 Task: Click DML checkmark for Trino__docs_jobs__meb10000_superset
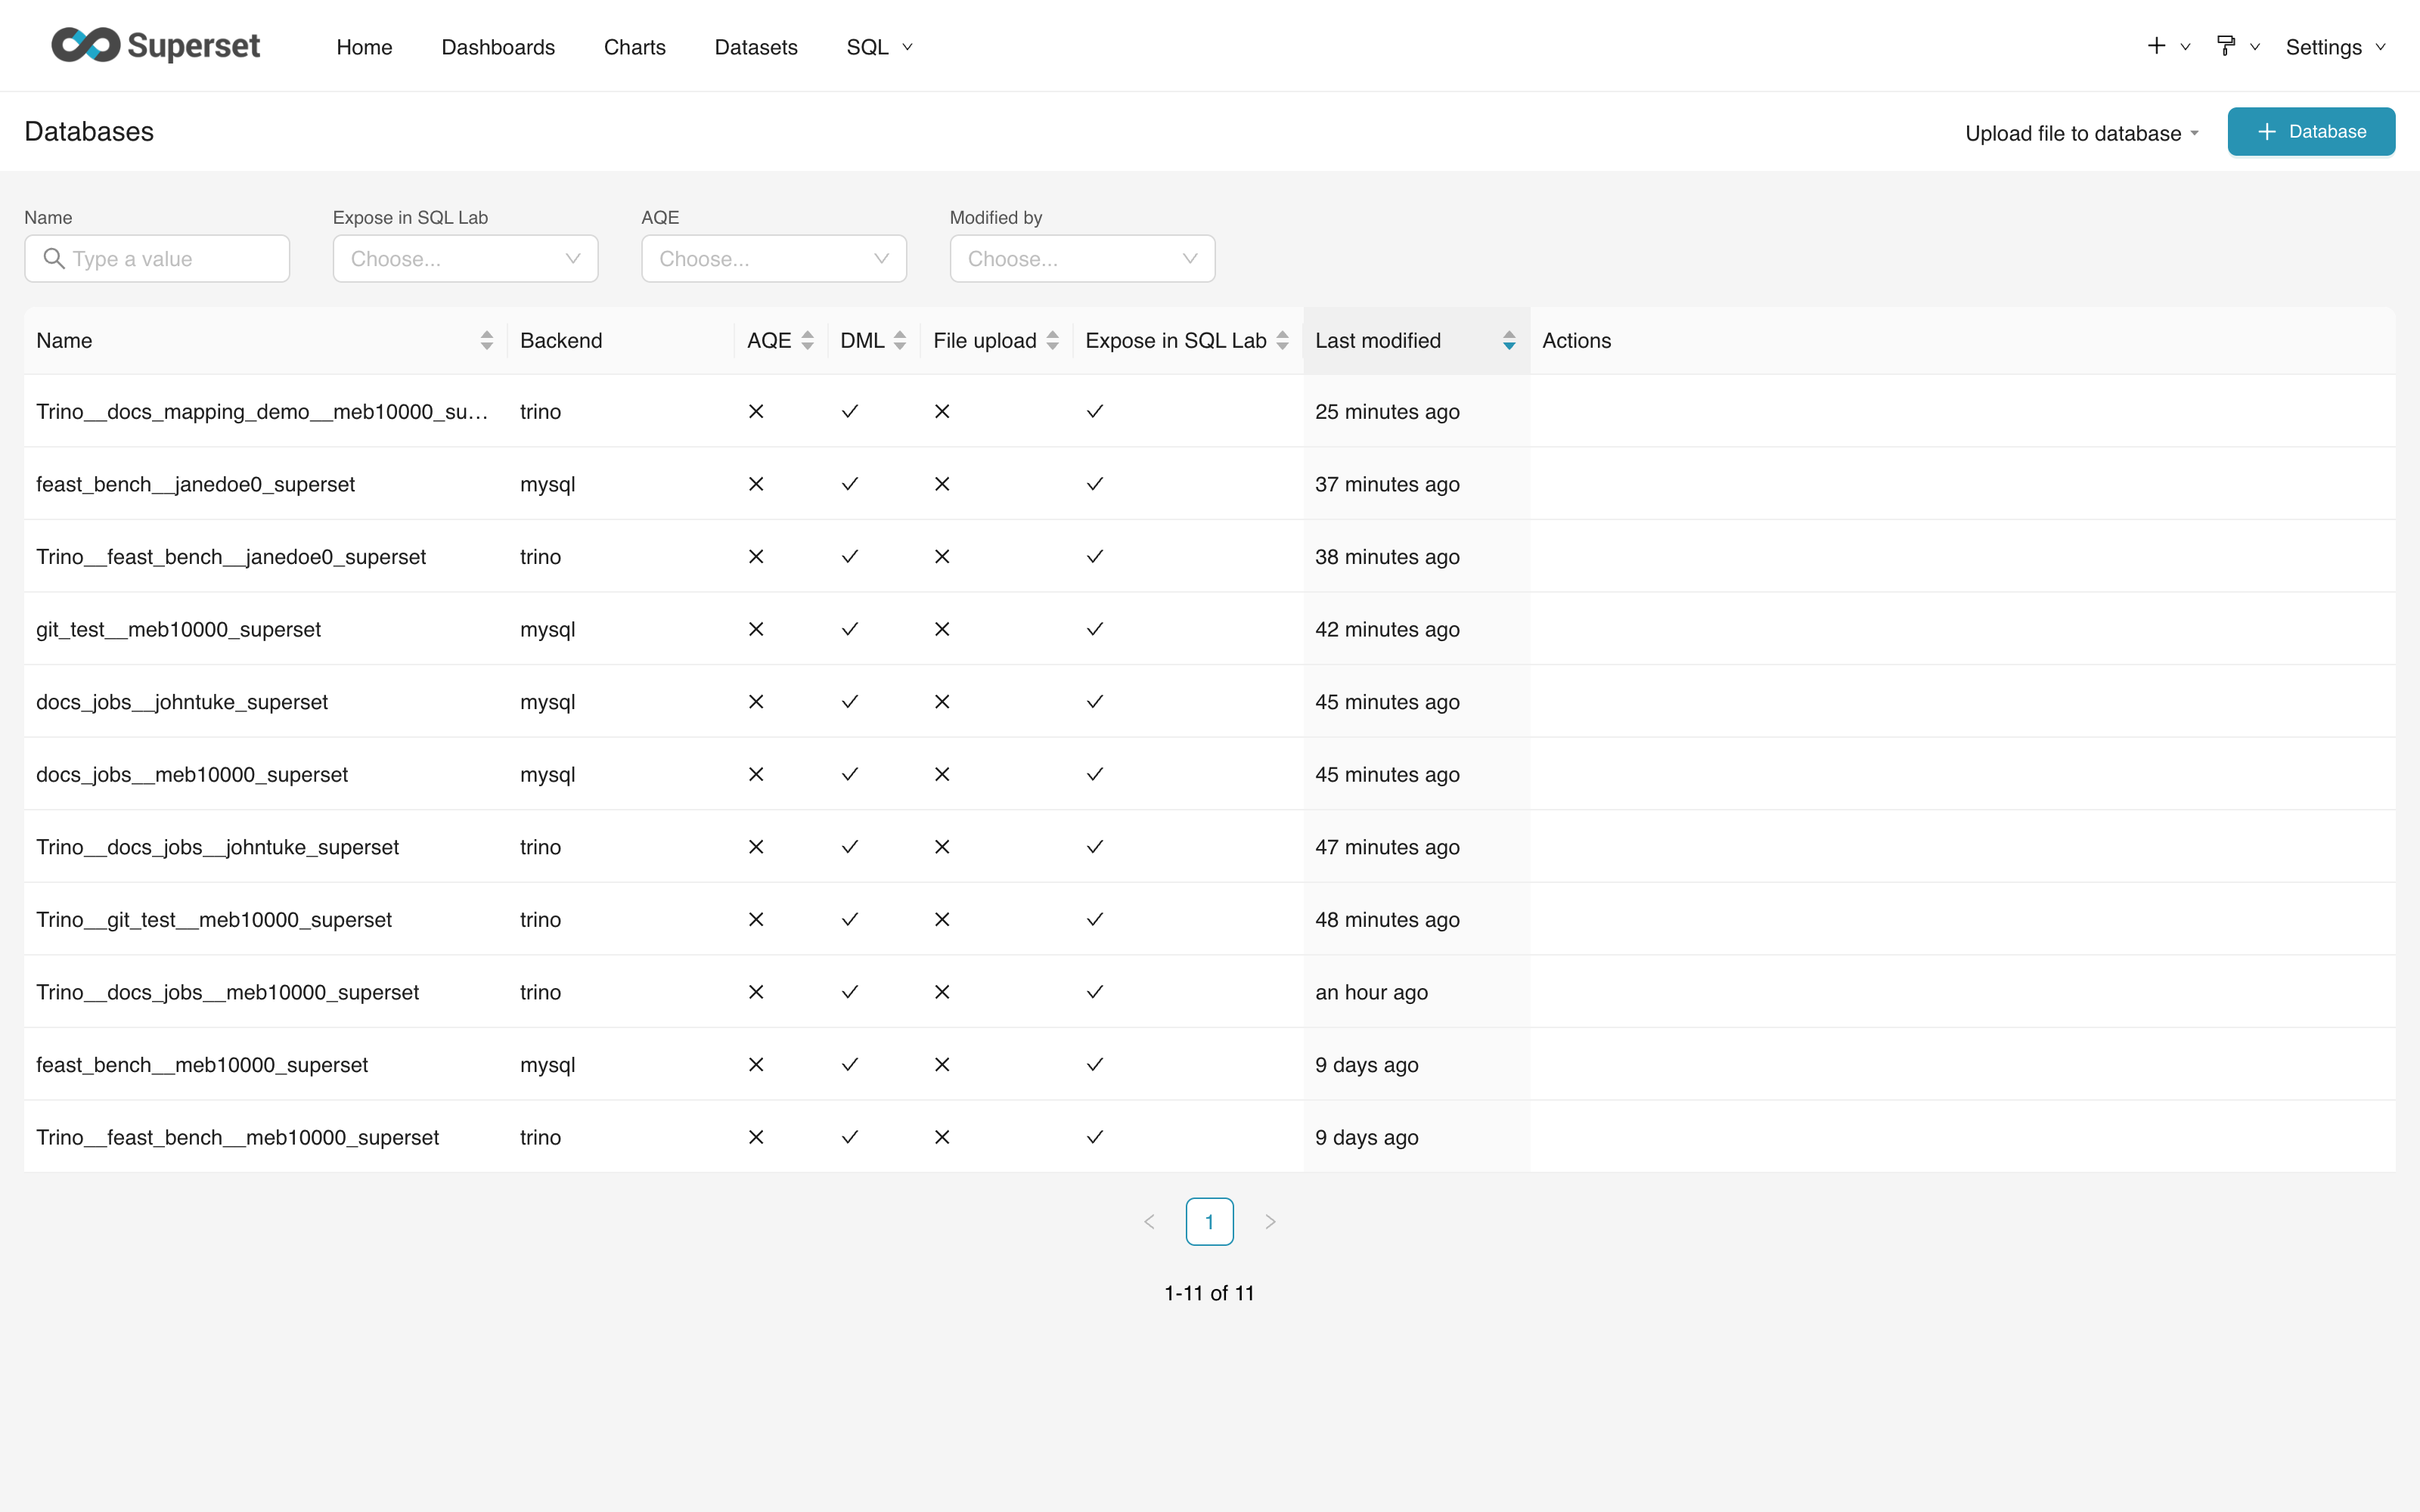point(849,992)
